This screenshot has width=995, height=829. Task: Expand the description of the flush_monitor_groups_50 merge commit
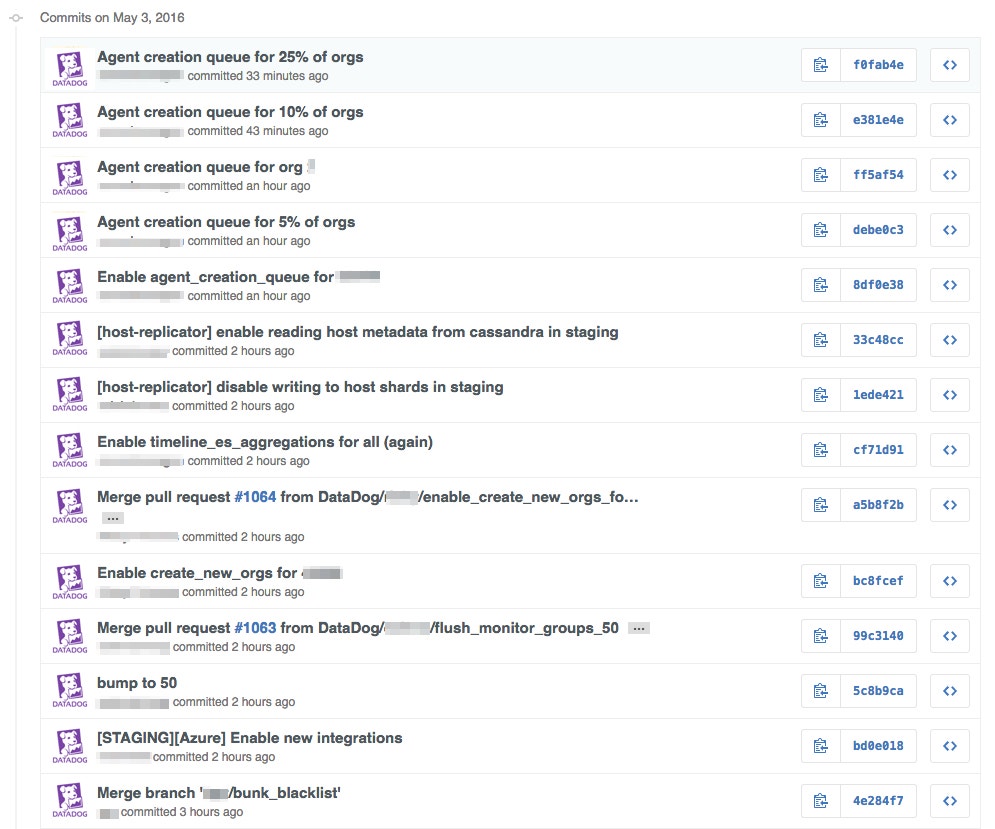pos(639,627)
